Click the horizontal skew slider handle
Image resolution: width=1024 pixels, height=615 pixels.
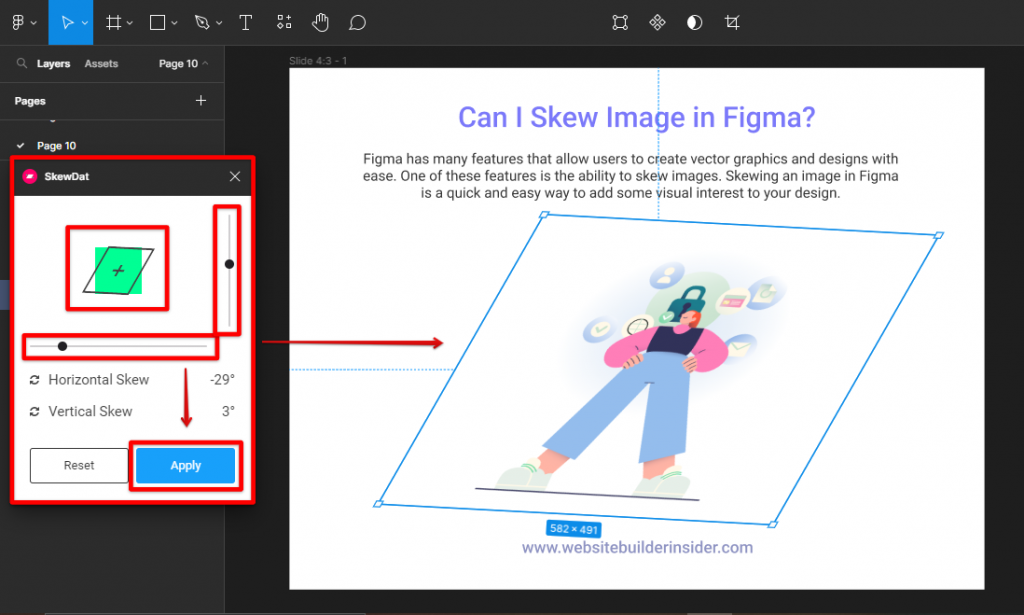62,346
